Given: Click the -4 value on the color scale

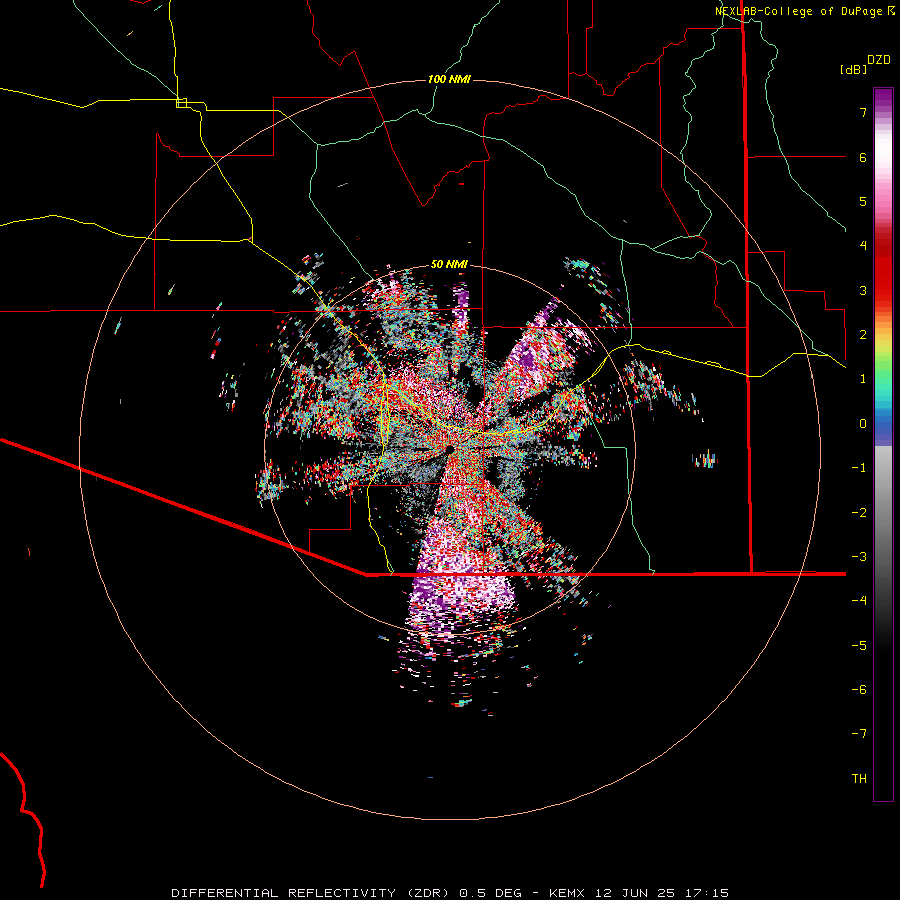Looking at the screenshot, I should [859, 601].
